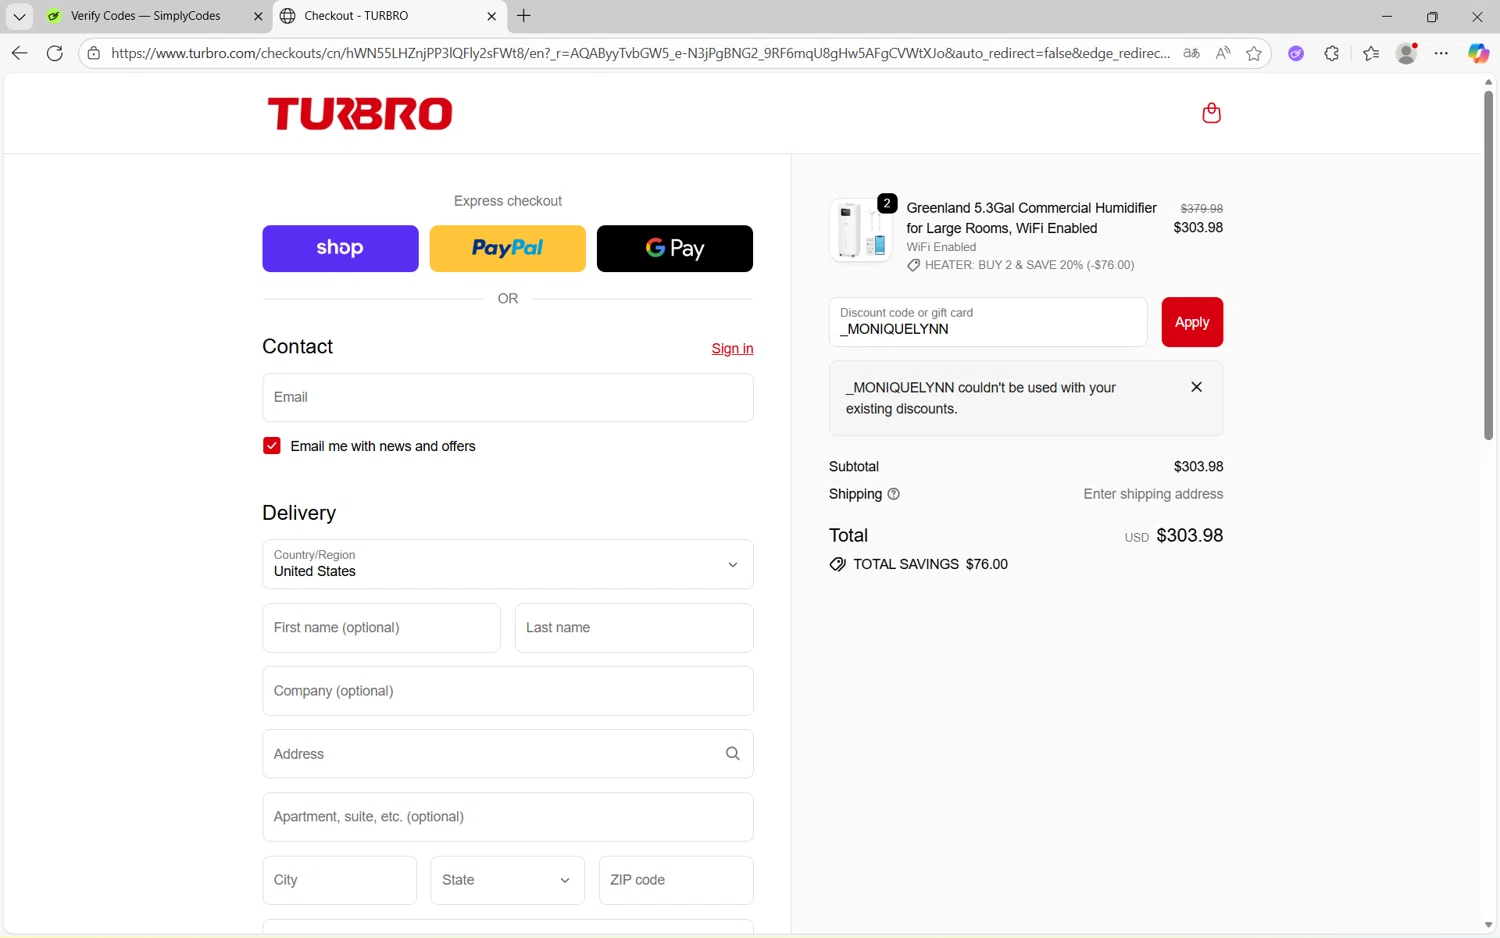Open the translate page icon
Screen dimensions: 1500x938
[1191, 53]
